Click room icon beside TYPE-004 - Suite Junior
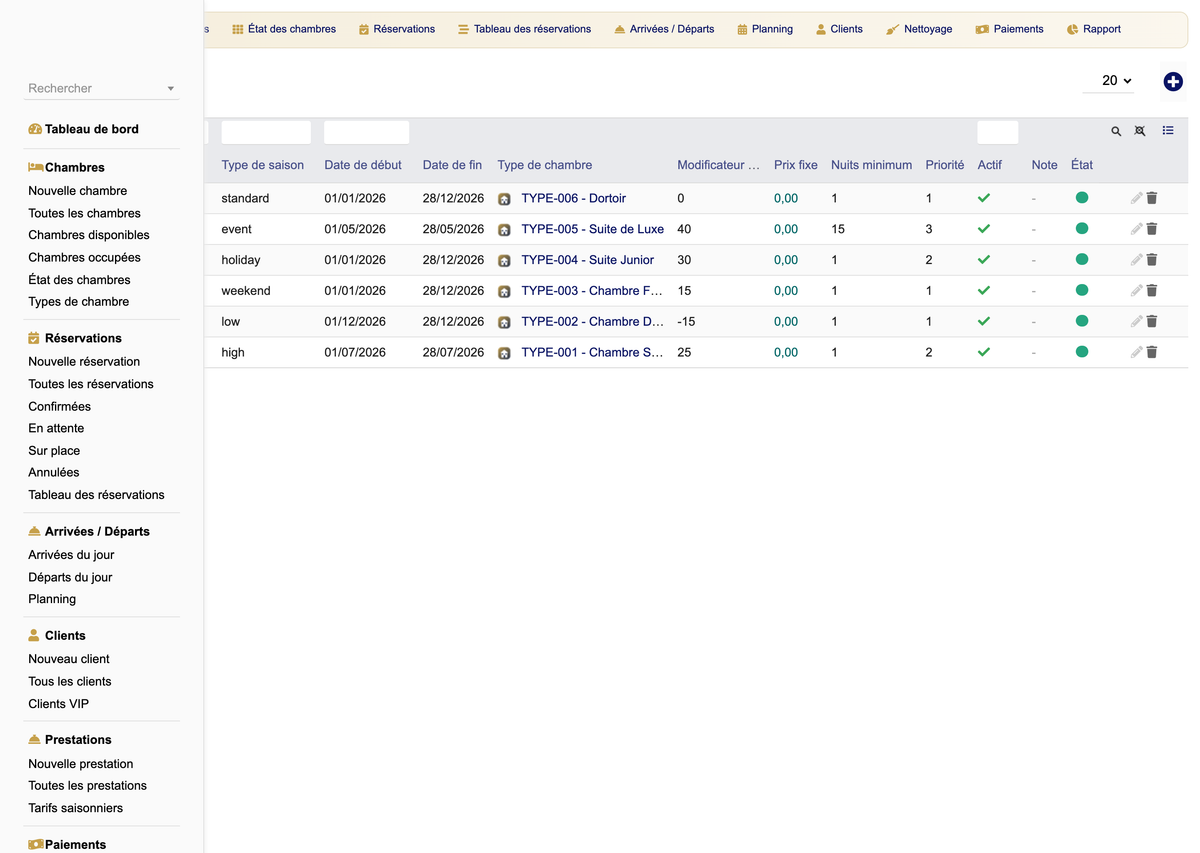 pyautogui.click(x=505, y=261)
